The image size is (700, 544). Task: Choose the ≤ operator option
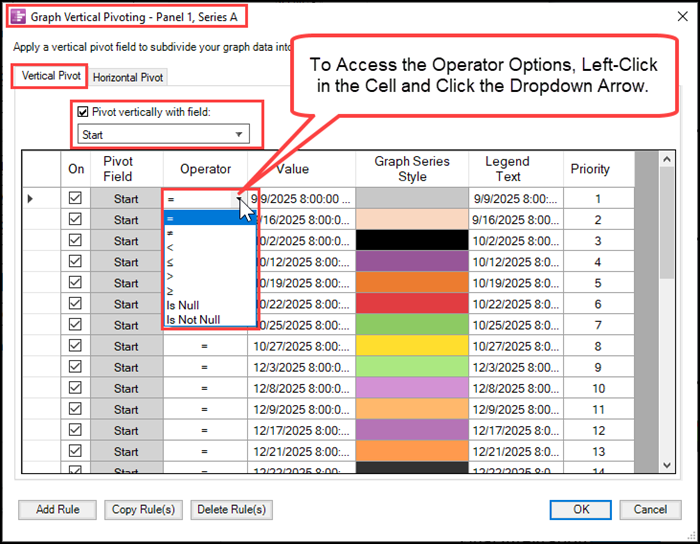210,262
